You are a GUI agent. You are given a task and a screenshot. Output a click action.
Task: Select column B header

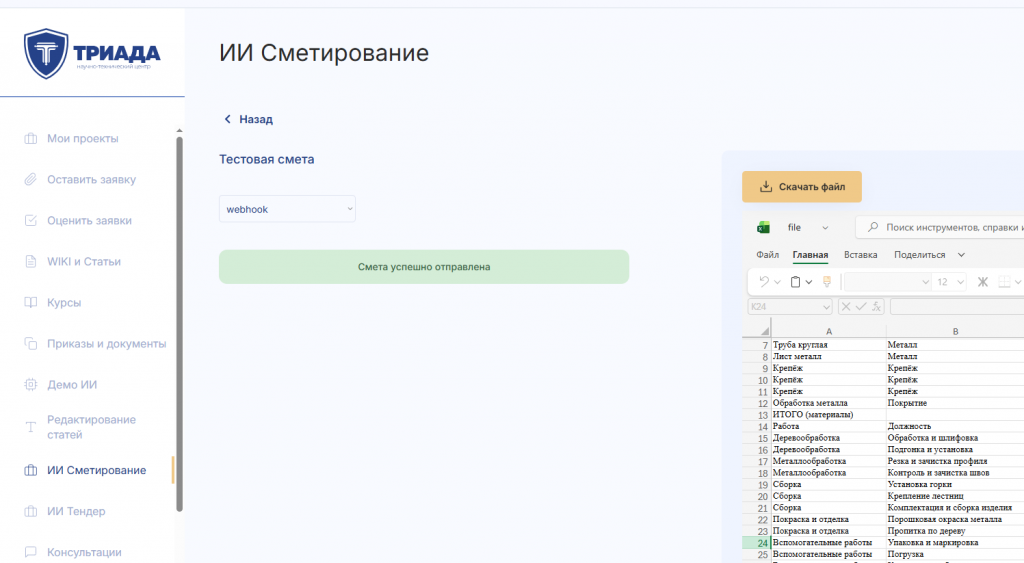point(955,331)
